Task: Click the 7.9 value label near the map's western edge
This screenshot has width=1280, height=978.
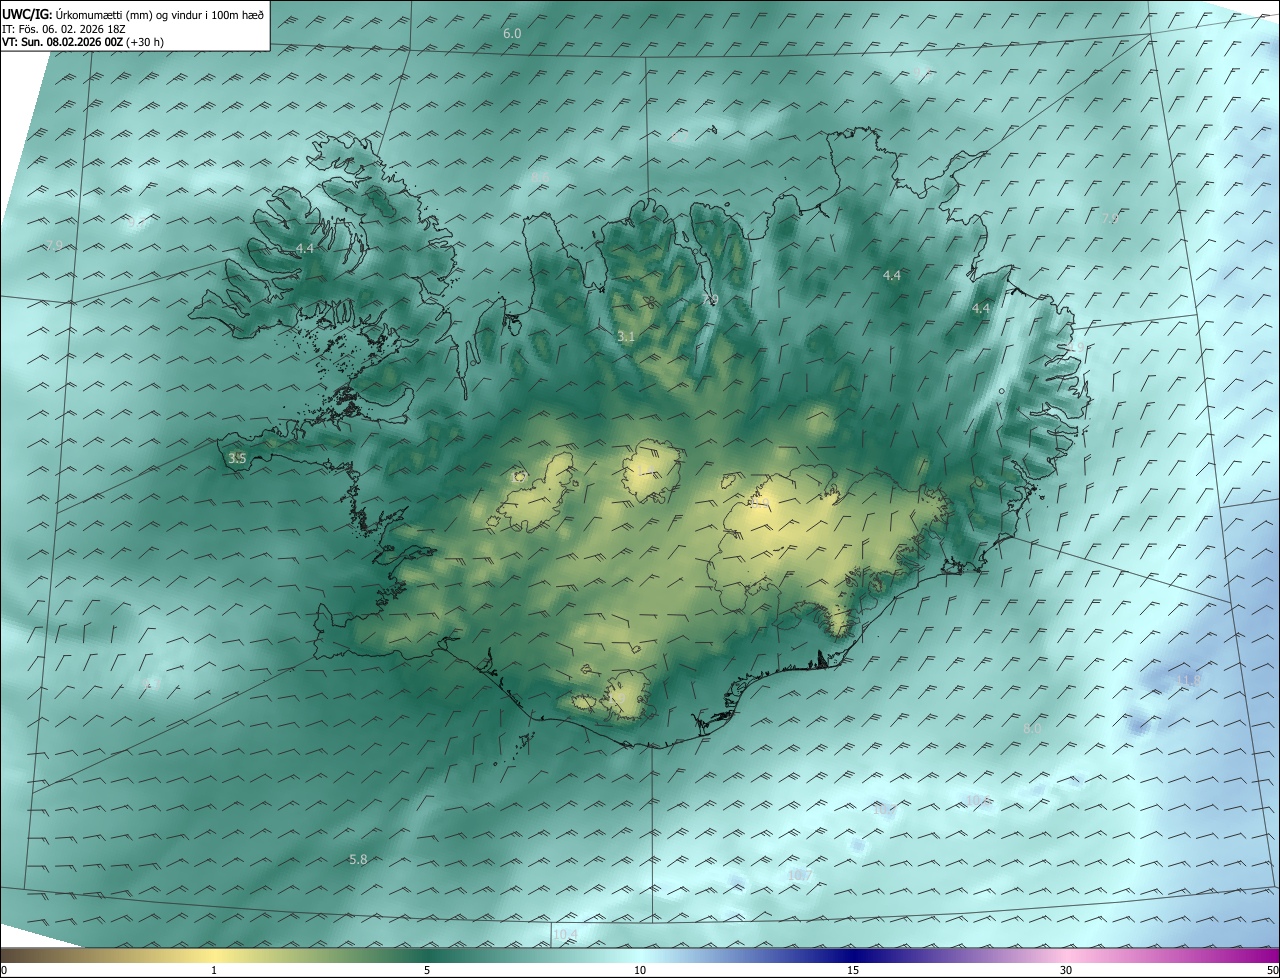Action: point(54,246)
